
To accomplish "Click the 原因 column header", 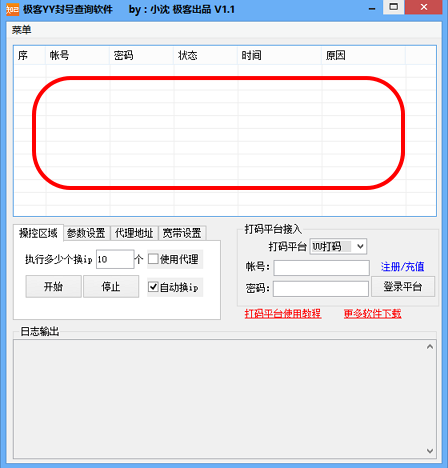I will click(364, 55).
